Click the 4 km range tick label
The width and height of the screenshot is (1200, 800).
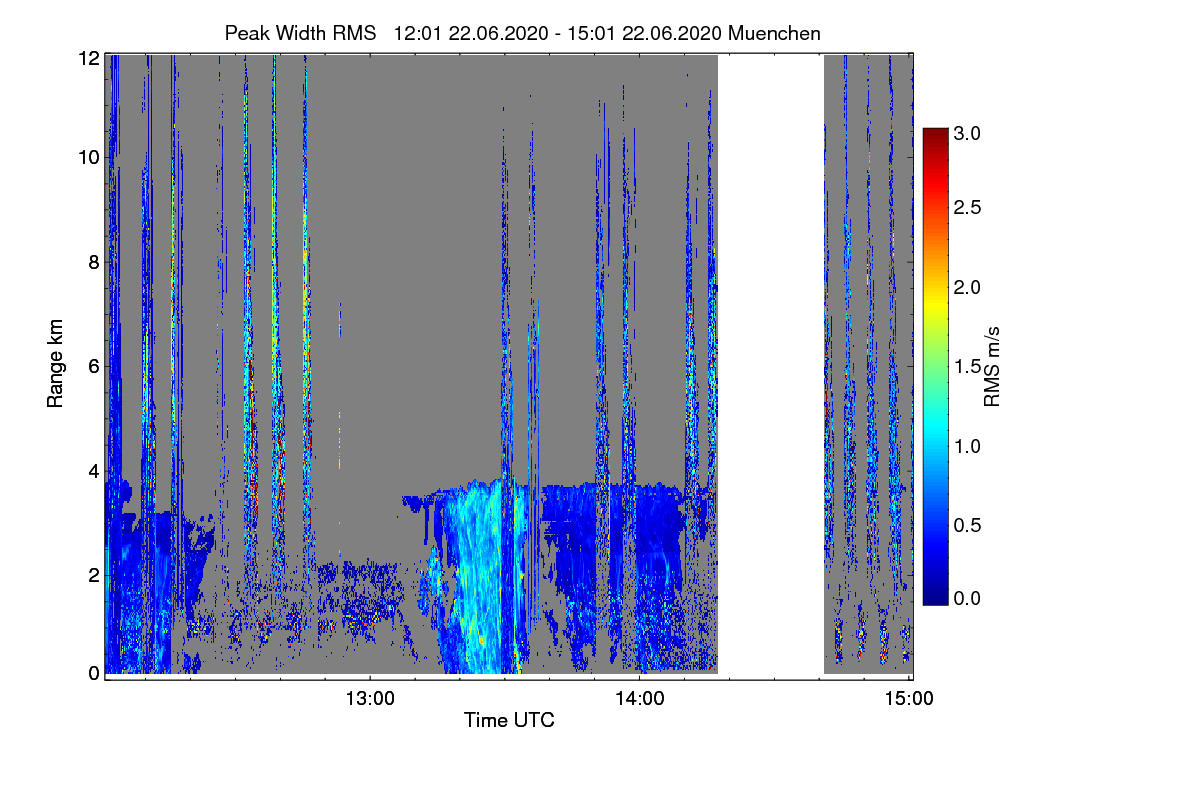(x=93, y=470)
